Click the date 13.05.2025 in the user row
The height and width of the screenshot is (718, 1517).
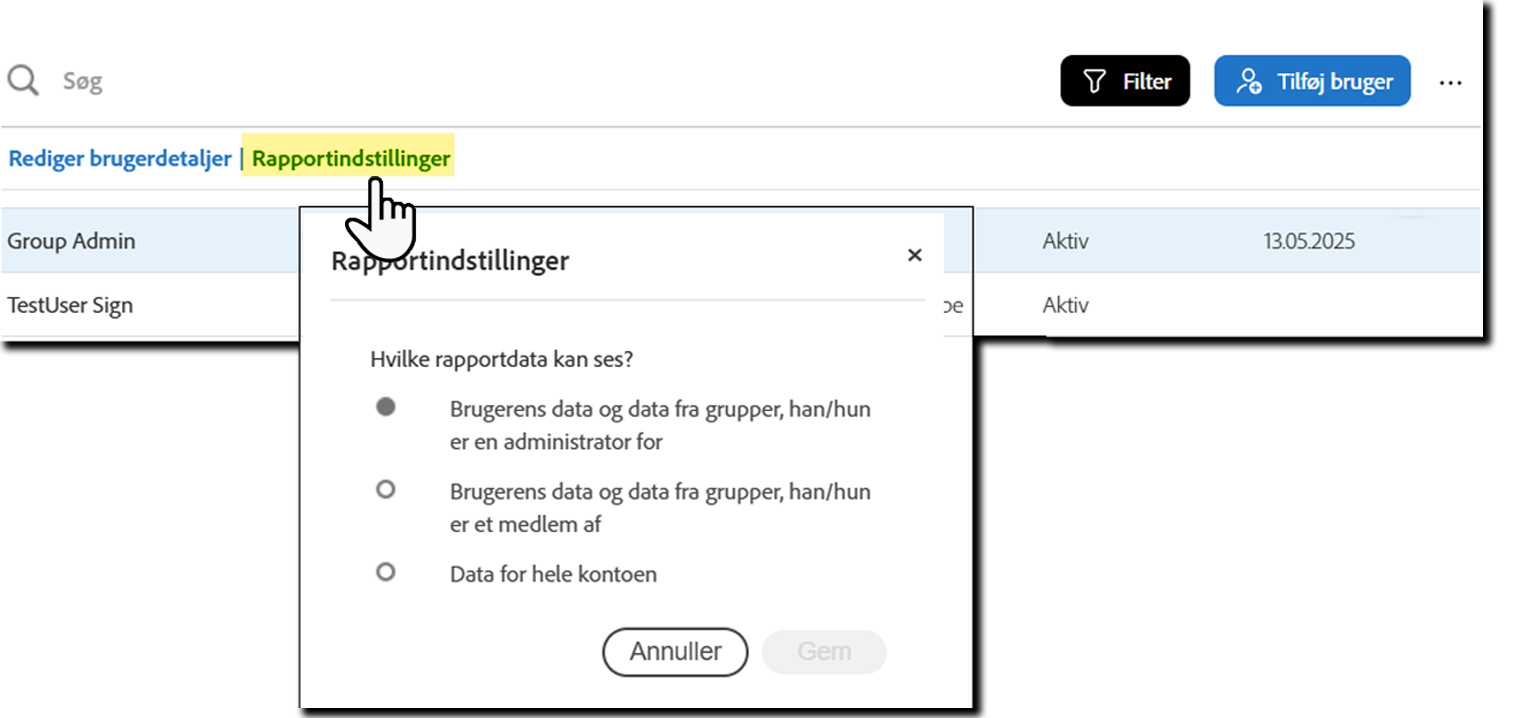coord(1310,241)
